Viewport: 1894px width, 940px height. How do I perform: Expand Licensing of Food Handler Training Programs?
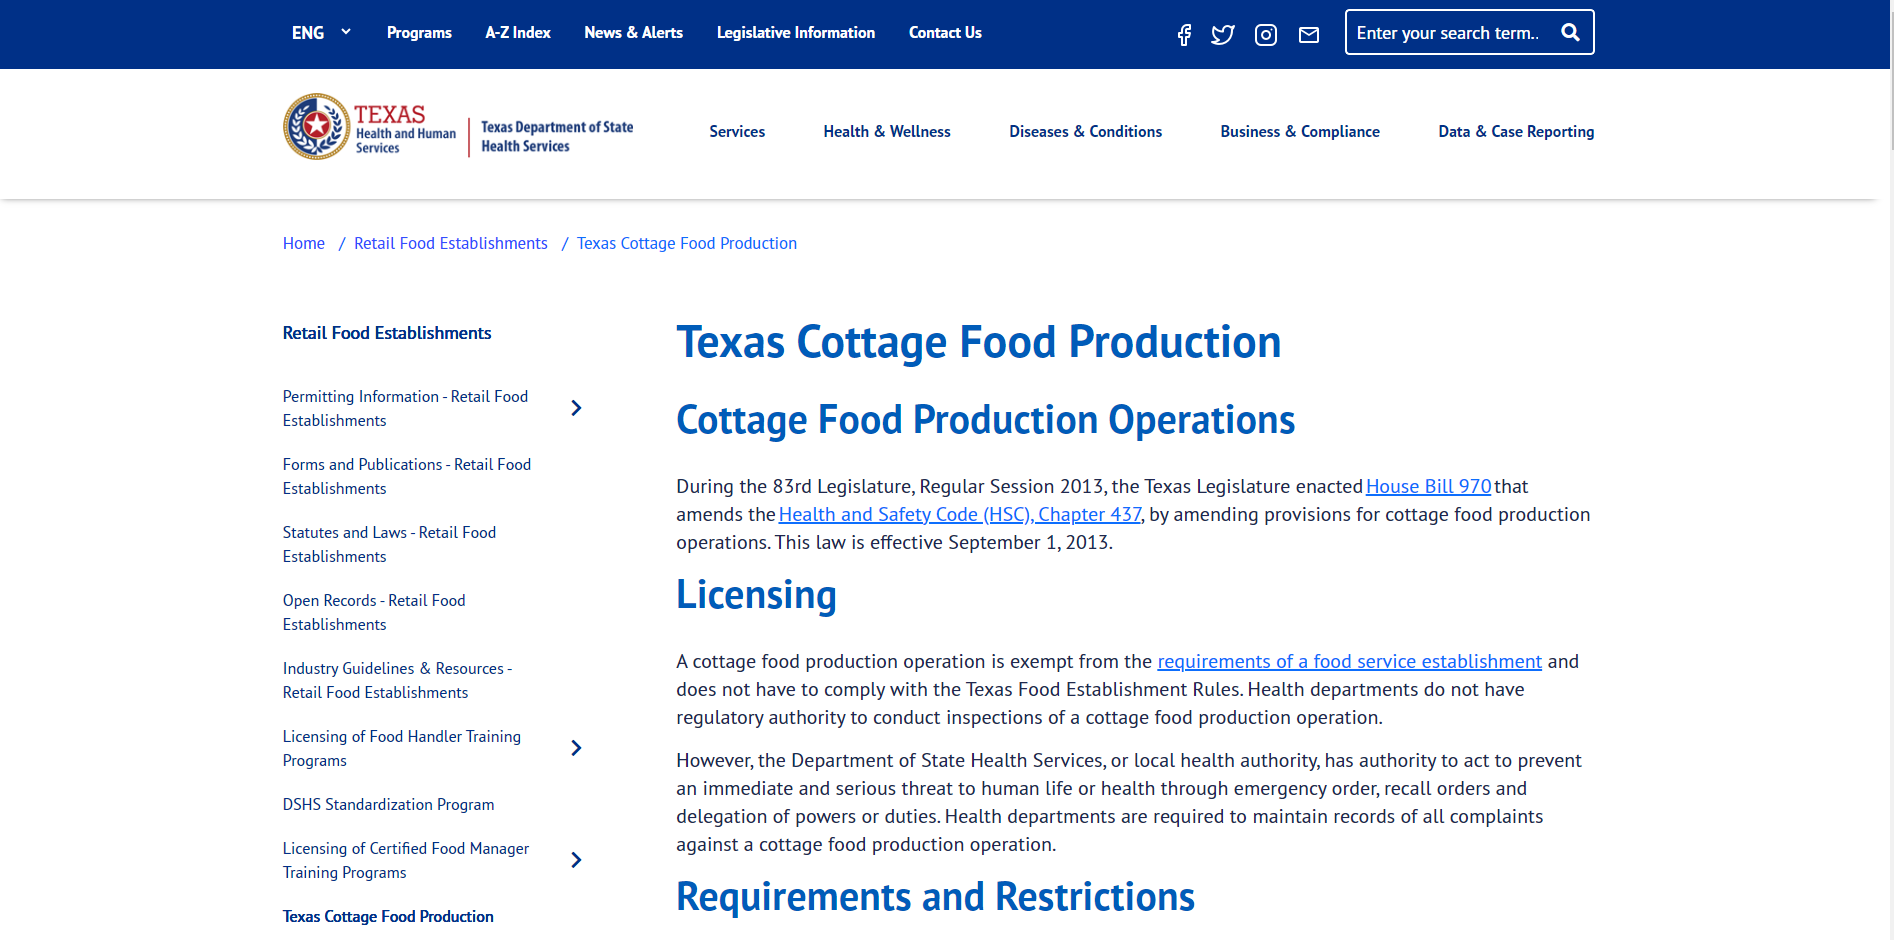576,747
